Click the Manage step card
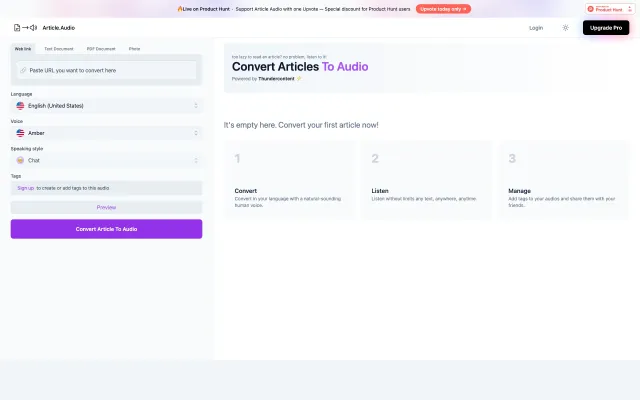This screenshot has width=640, height=400. (x=564, y=180)
